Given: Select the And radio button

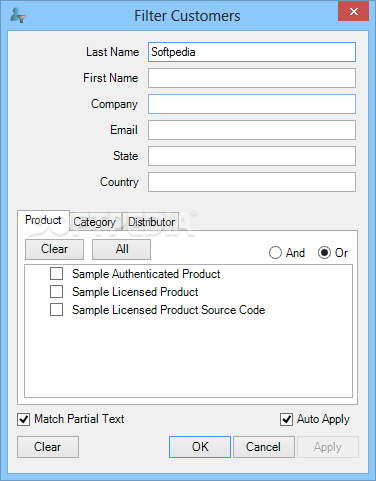Looking at the screenshot, I should tap(275, 253).
